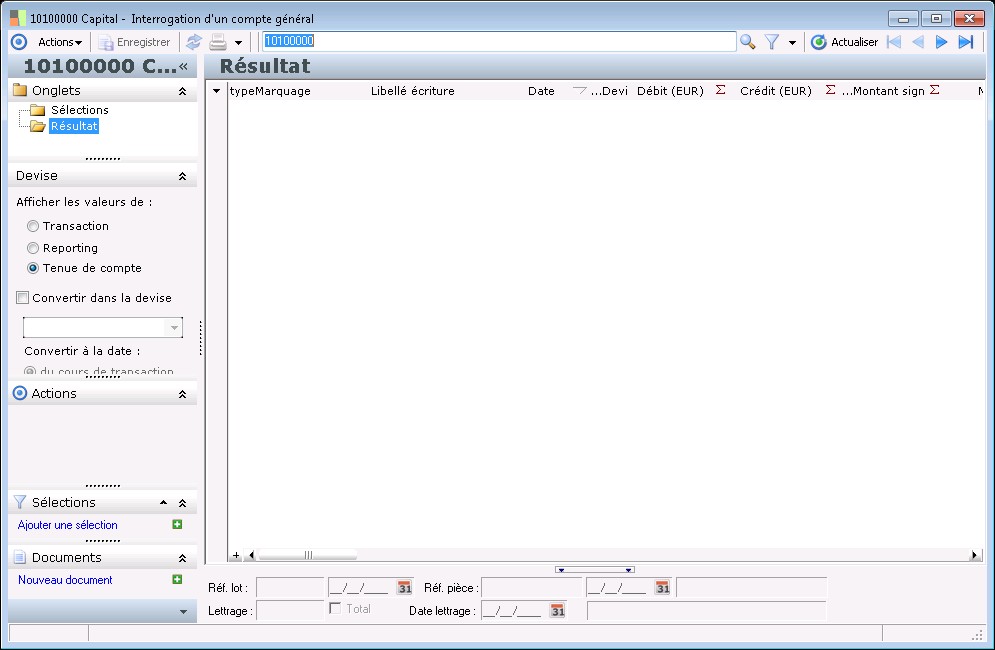Click the blue target icon in toolbar
Image resolution: width=995 pixels, height=650 pixels.
[19, 42]
